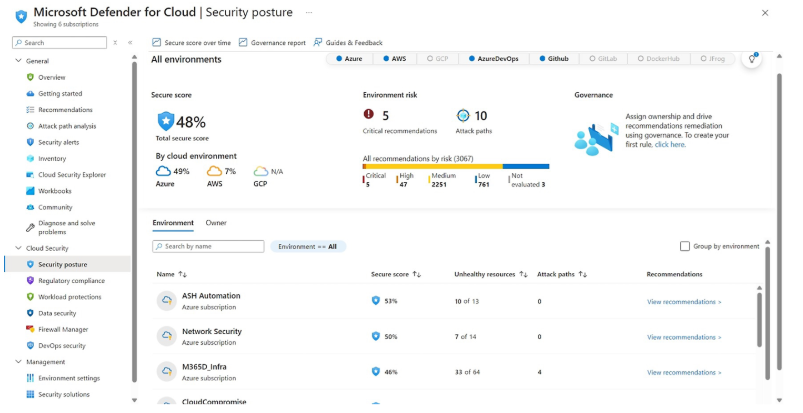This screenshot has height=413, width=803.
Task: Open Regulatory compliance icon
Action: pyautogui.click(x=30, y=281)
